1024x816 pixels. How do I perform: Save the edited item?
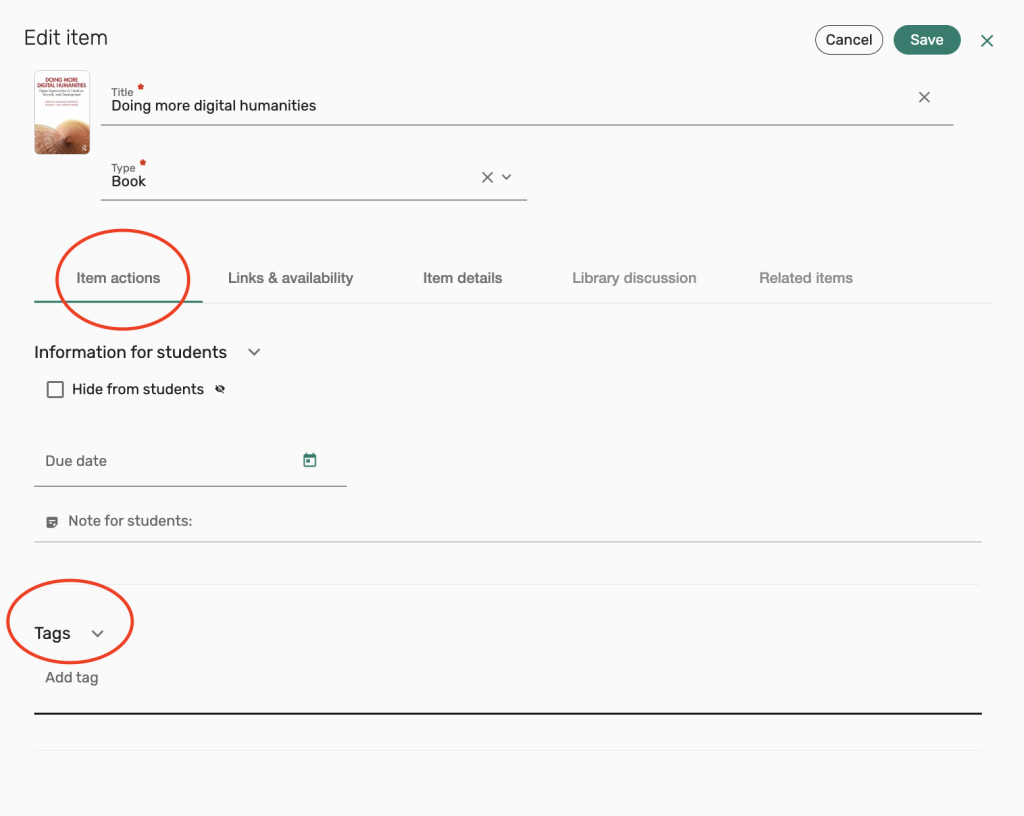point(926,40)
